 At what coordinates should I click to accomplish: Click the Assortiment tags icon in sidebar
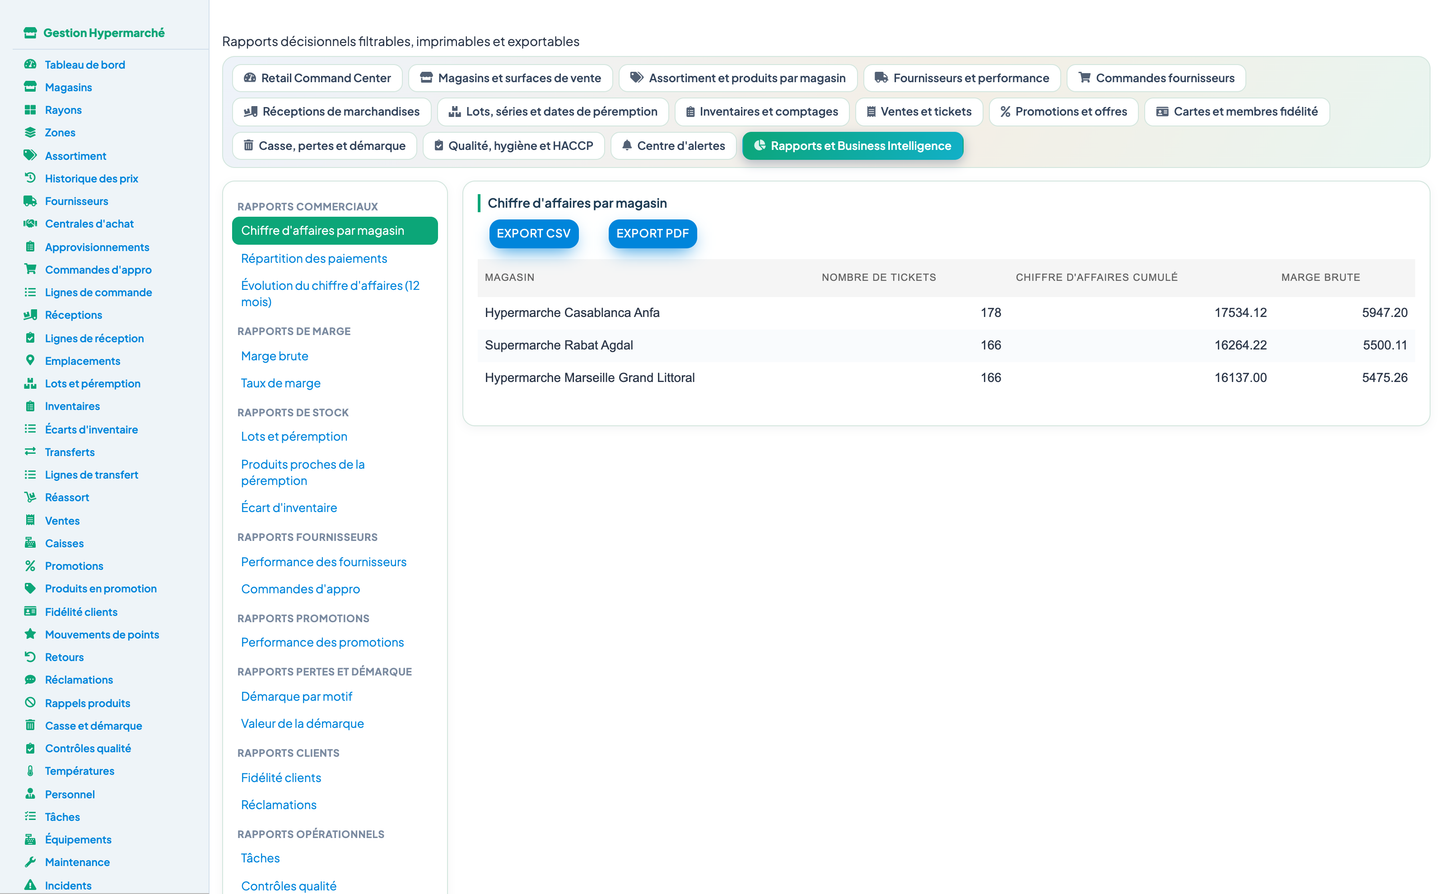coord(30,156)
